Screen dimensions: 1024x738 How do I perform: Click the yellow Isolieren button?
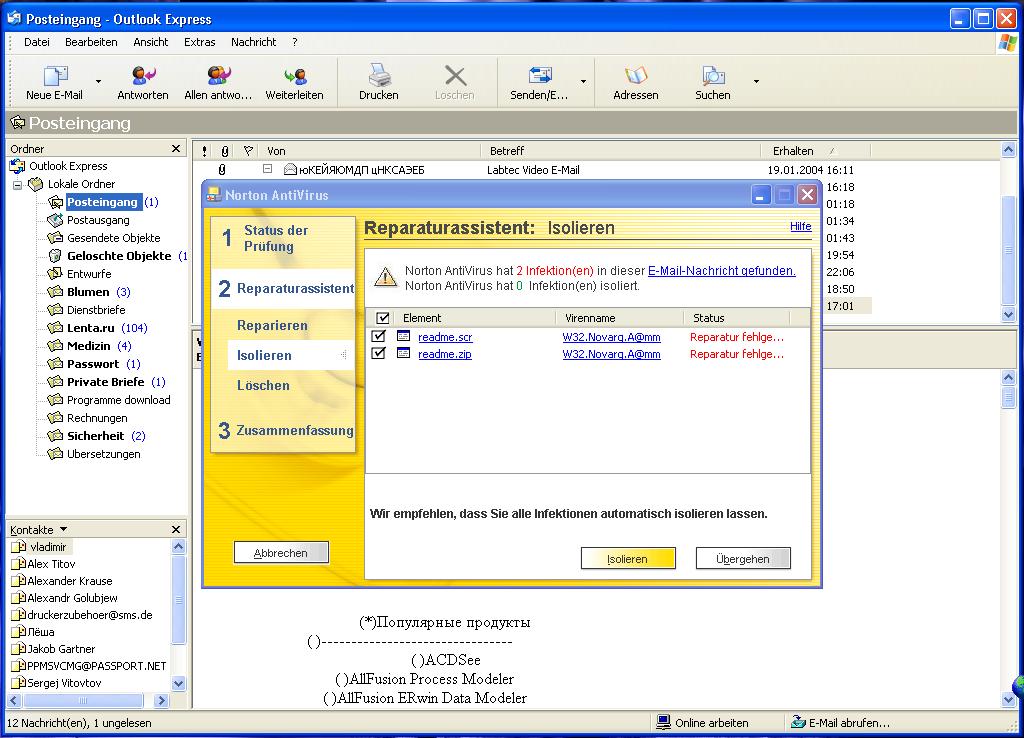[628, 558]
